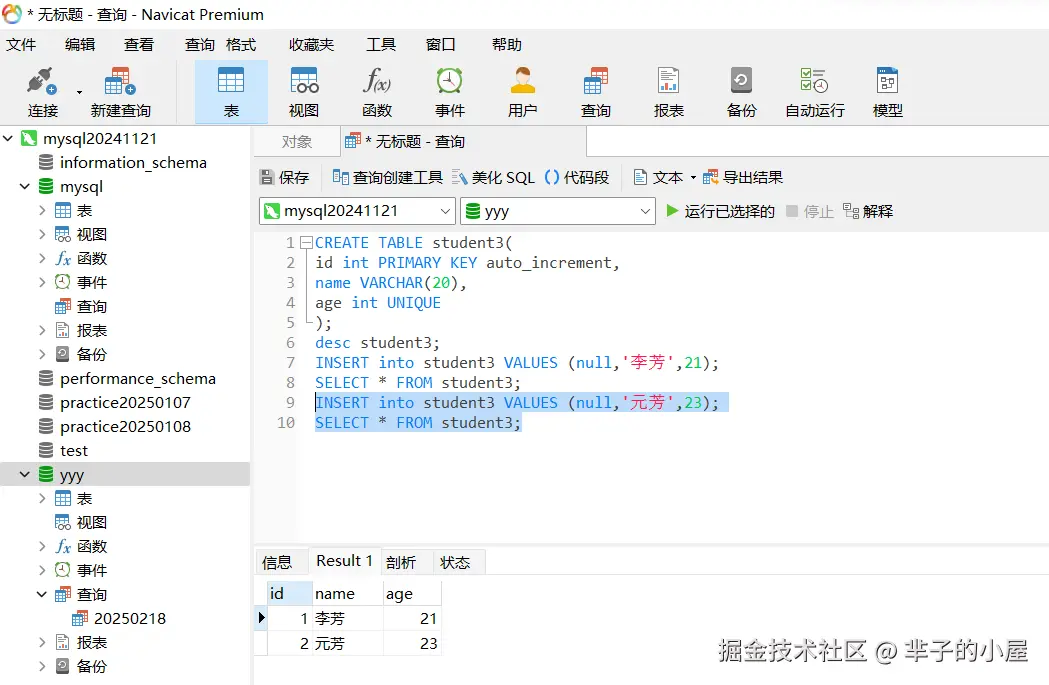Expand 表 under mysql database

tap(42, 211)
